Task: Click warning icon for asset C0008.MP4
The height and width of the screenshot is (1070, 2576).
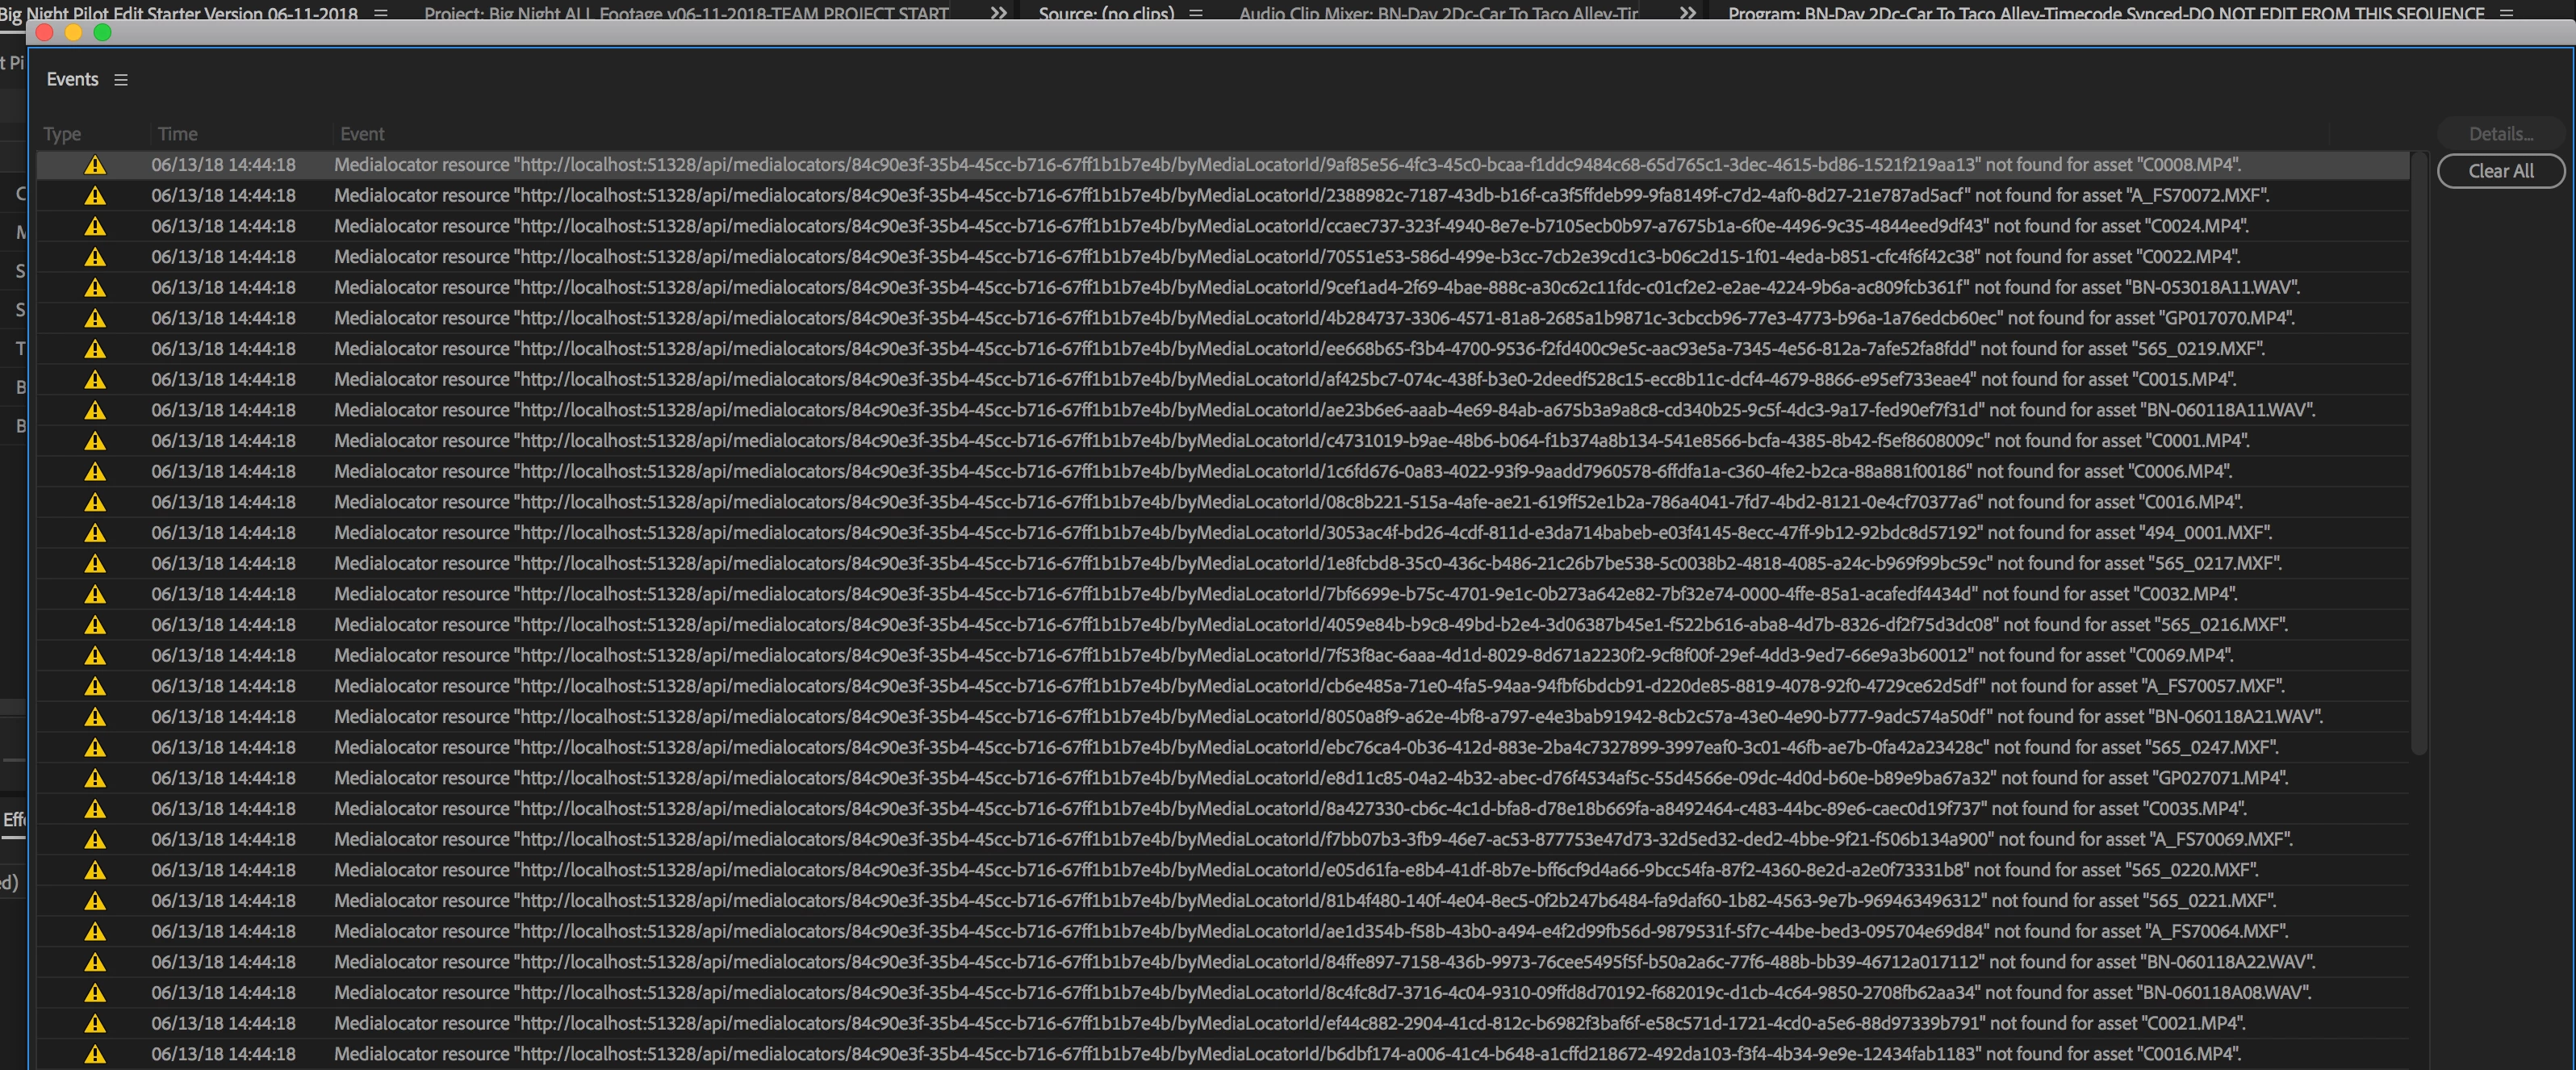Action: [95, 165]
